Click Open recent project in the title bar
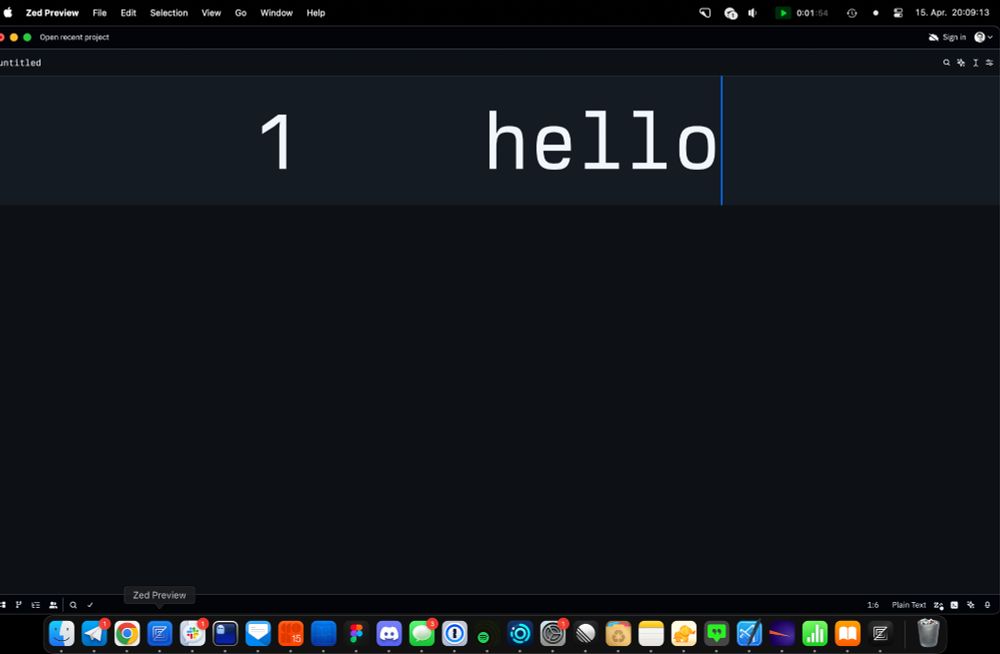 click(x=74, y=37)
